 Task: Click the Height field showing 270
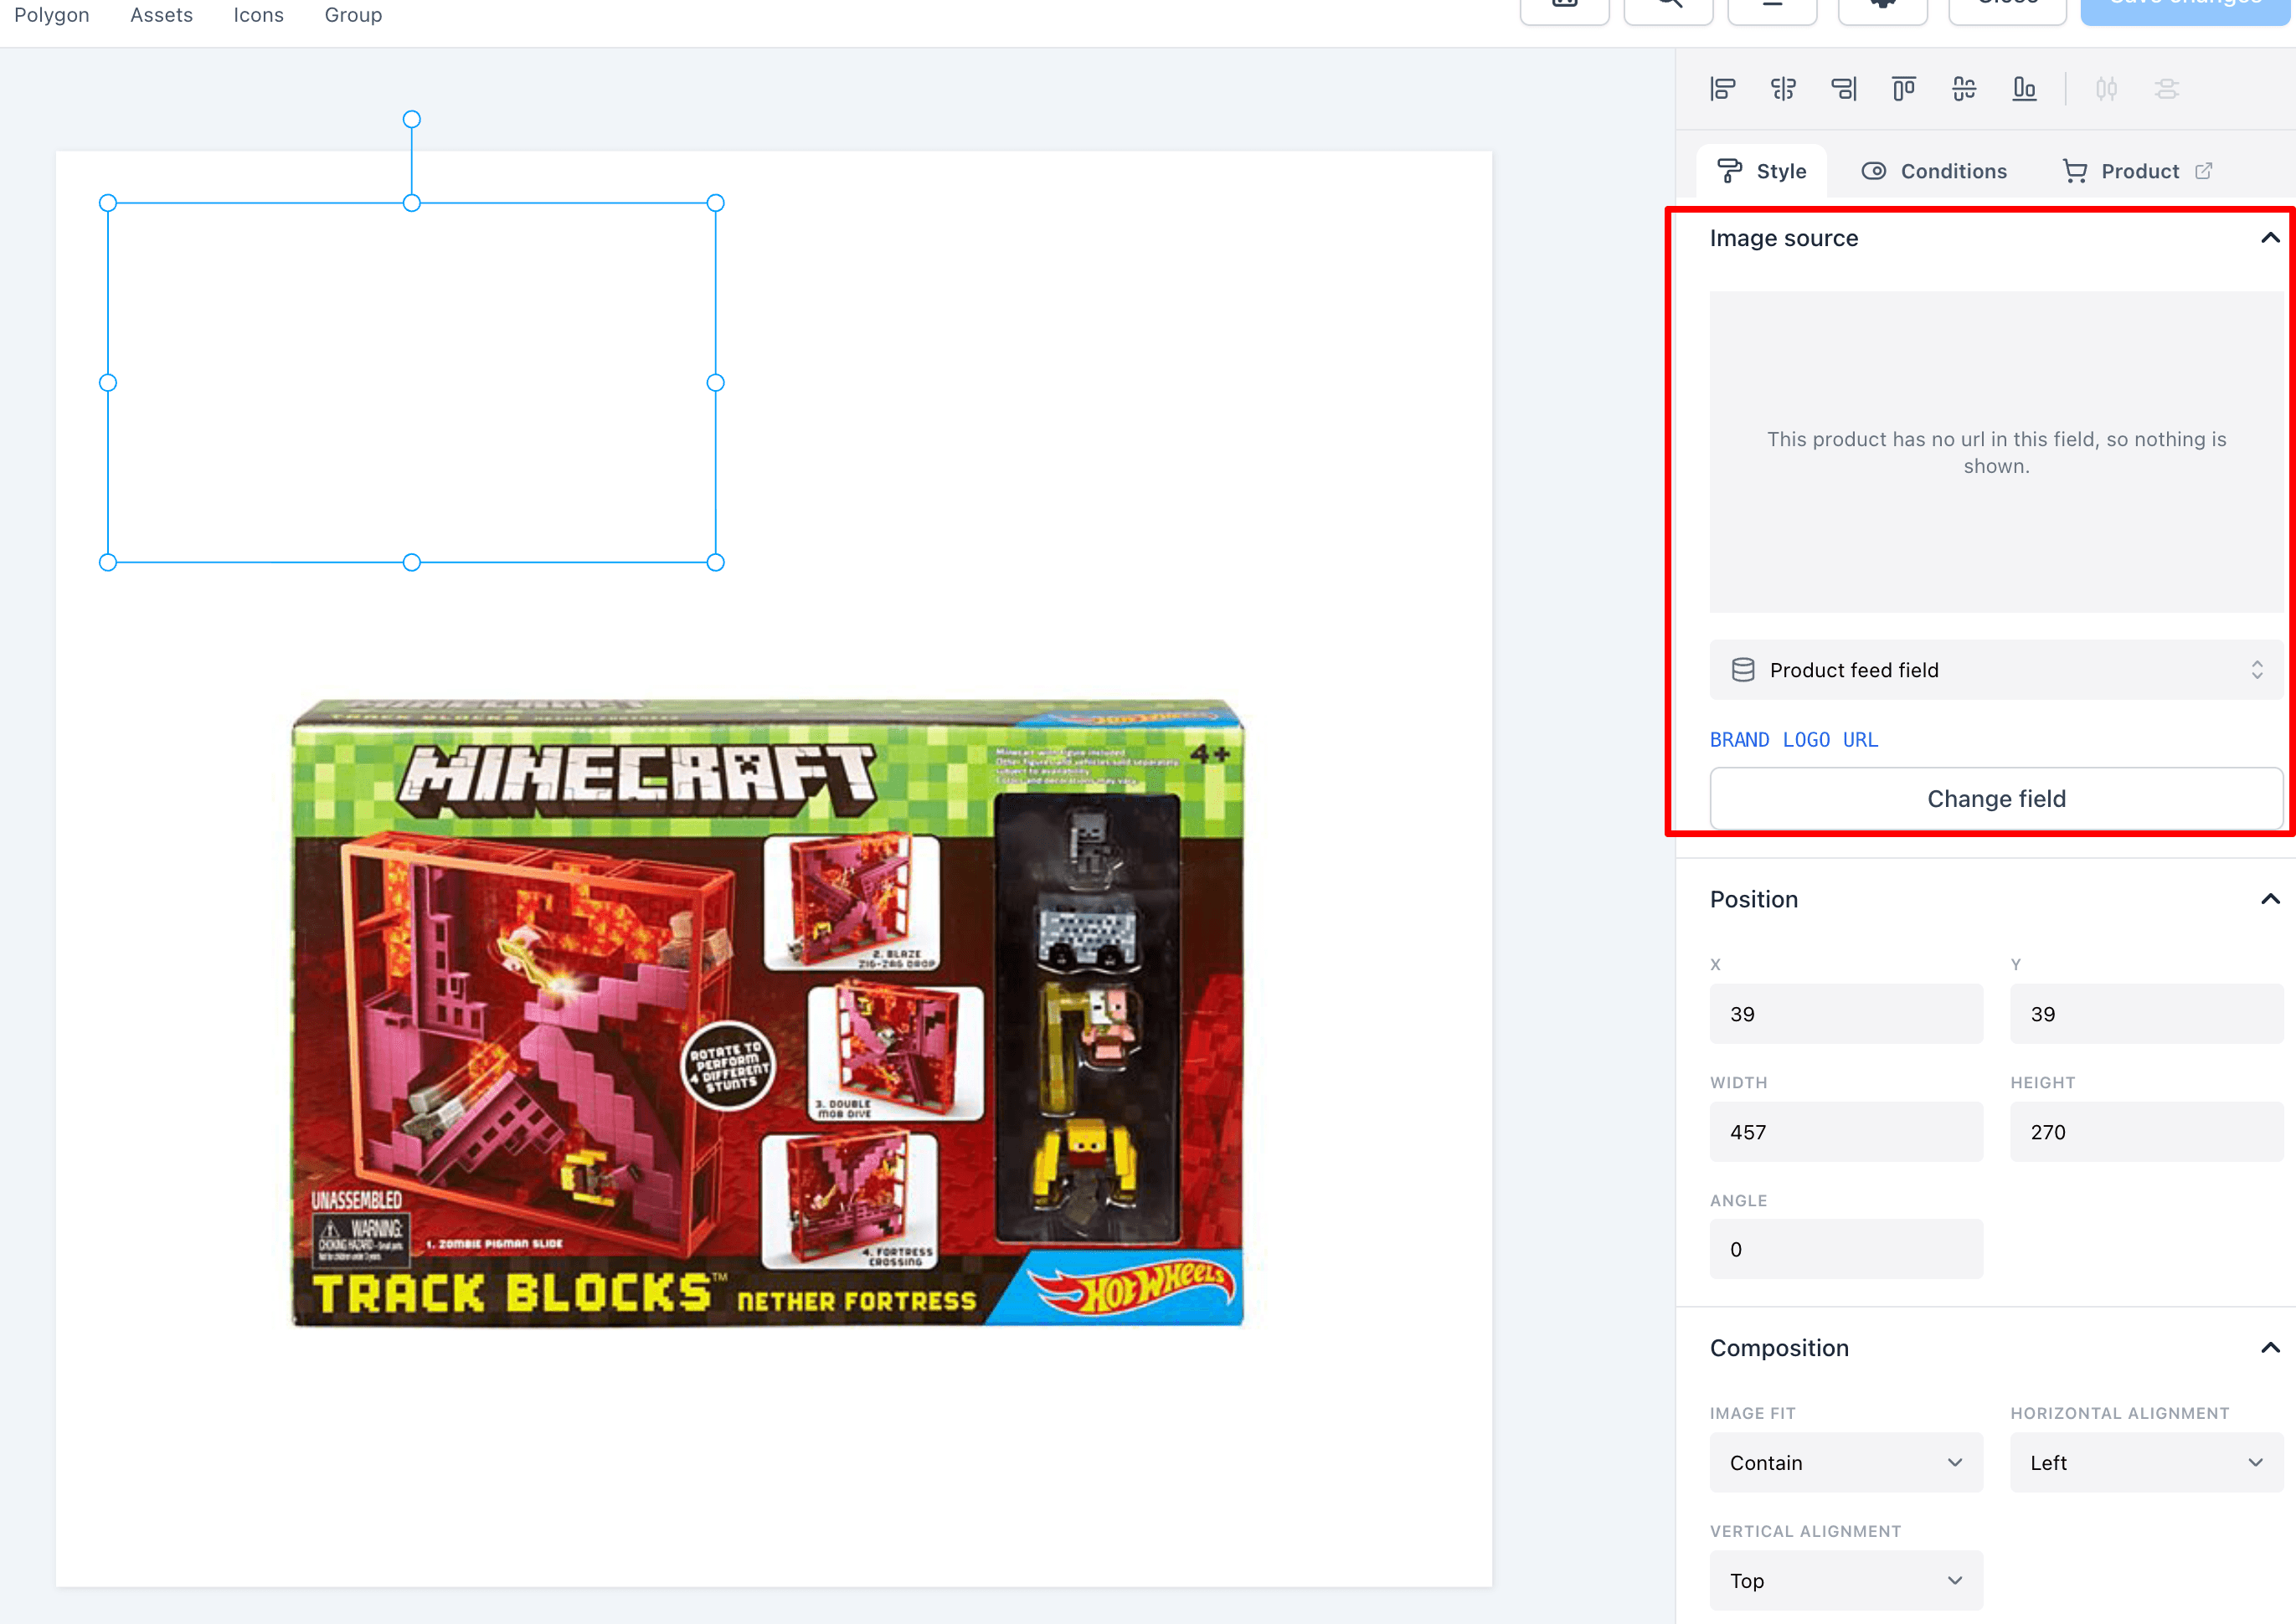(x=2147, y=1132)
